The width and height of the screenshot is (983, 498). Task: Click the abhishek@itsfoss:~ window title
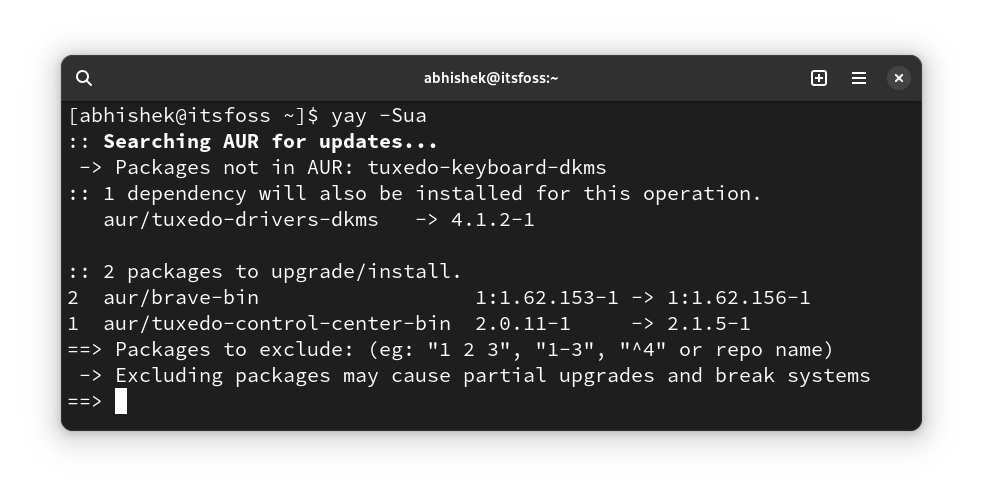[x=491, y=78]
